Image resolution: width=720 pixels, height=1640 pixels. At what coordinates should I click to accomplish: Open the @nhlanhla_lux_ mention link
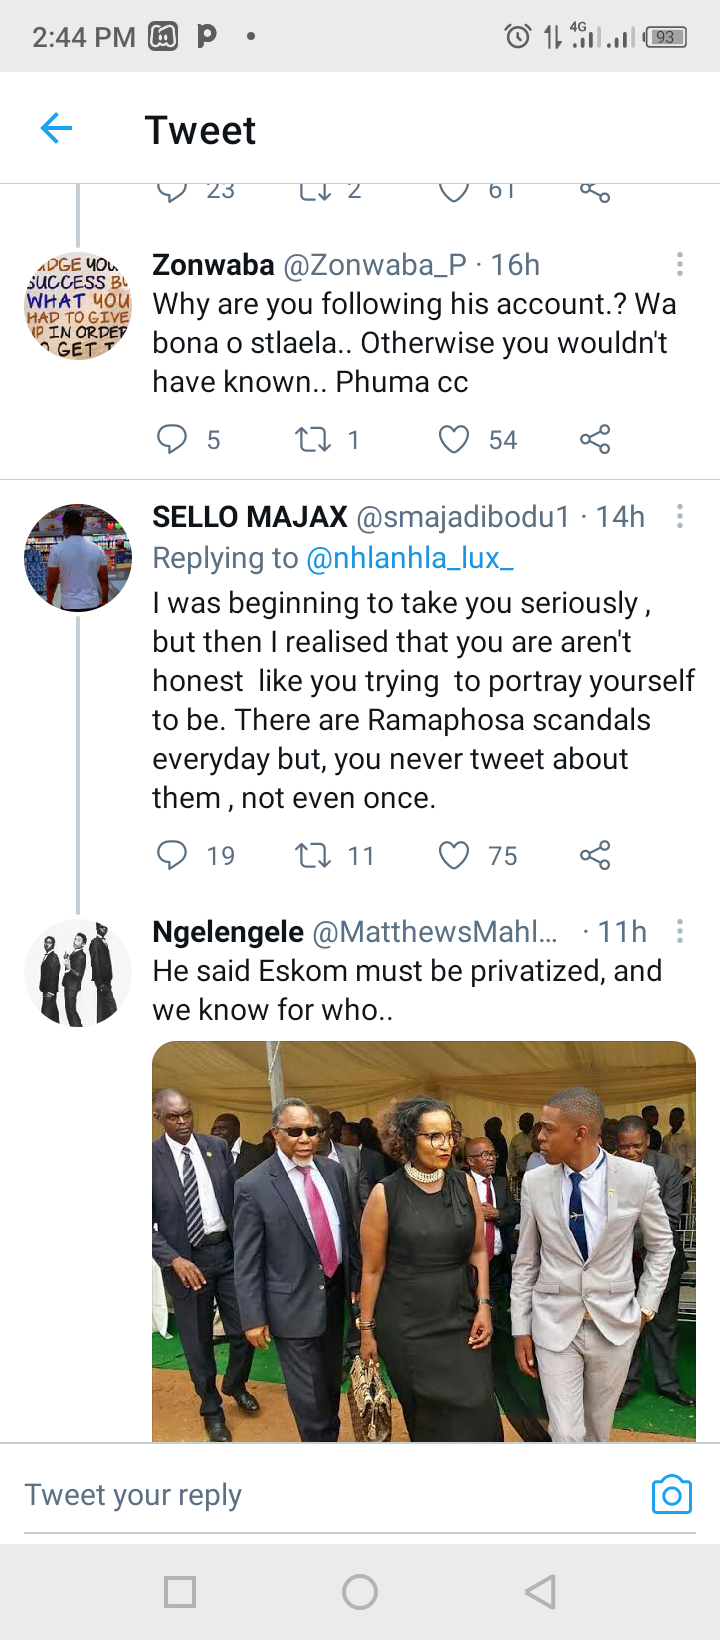pos(410,558)
